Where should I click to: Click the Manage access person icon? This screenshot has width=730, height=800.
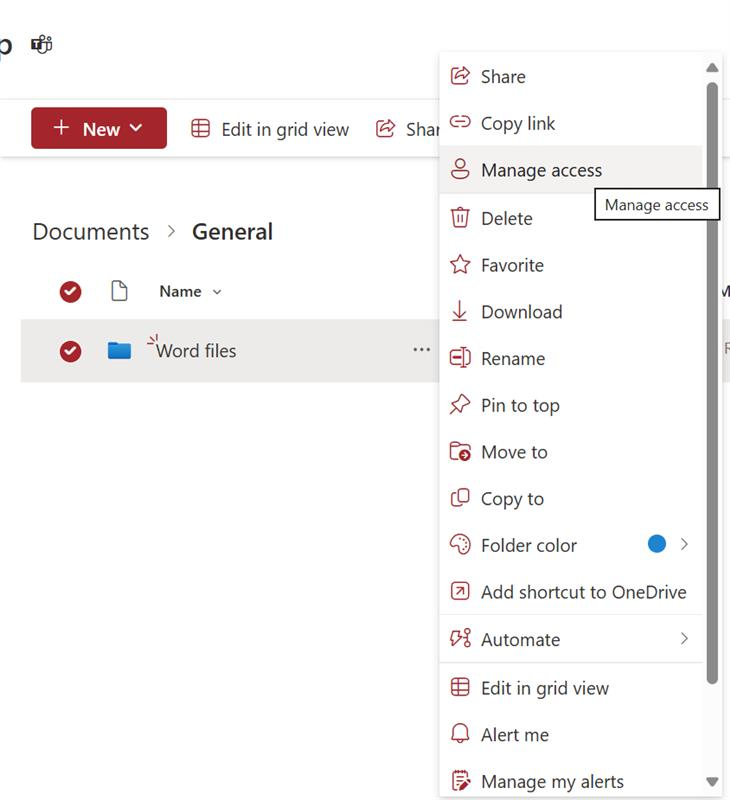[x=460, y=169]
